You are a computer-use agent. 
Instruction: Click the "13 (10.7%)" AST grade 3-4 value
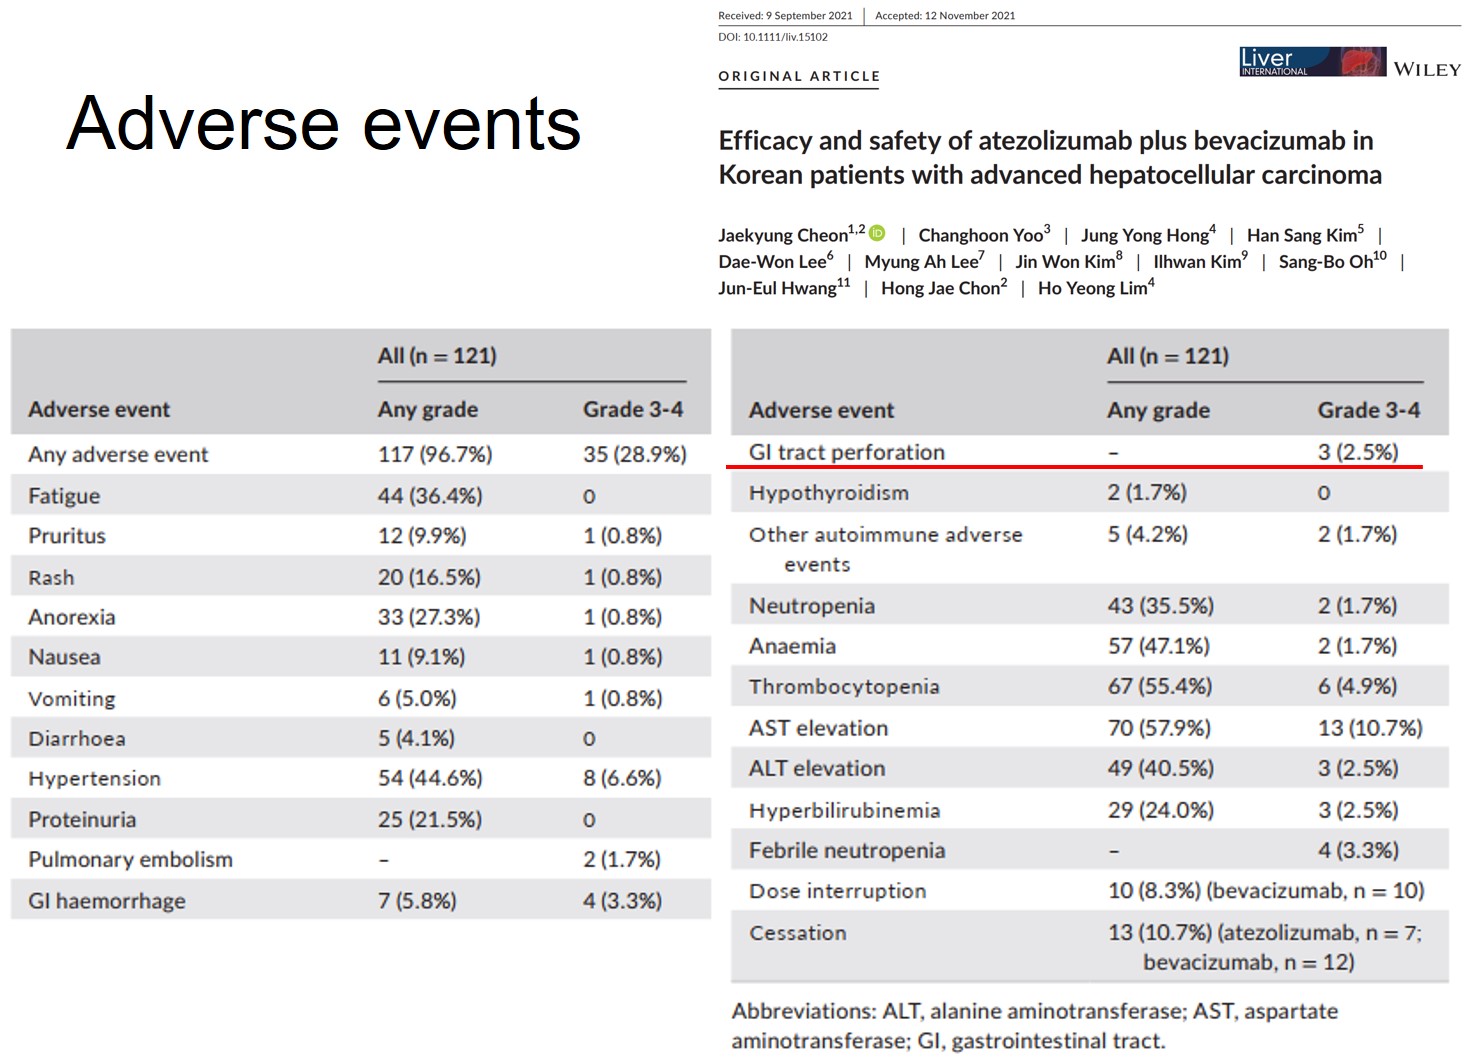pyautogui.click(x=1370, y=728)
